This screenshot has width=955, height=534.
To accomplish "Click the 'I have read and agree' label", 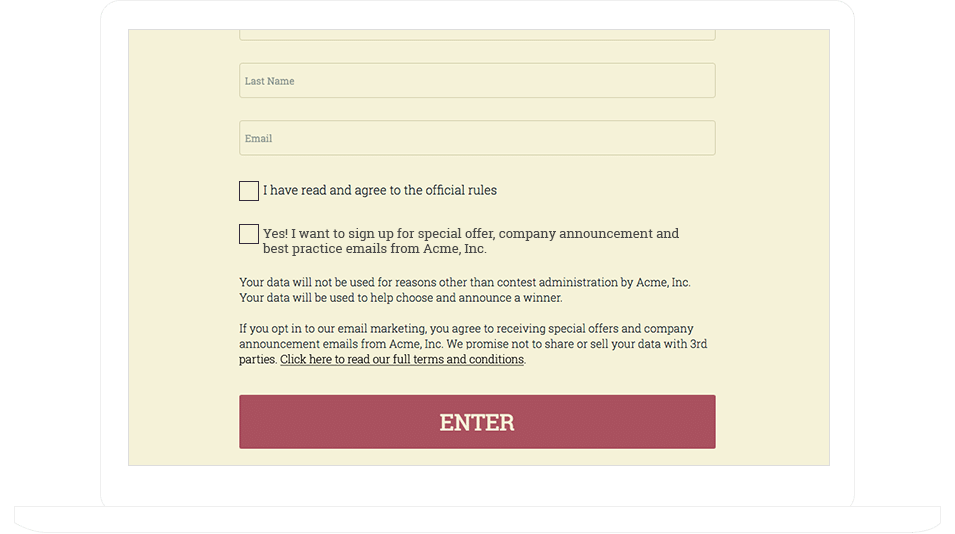I will pos(379,190).
